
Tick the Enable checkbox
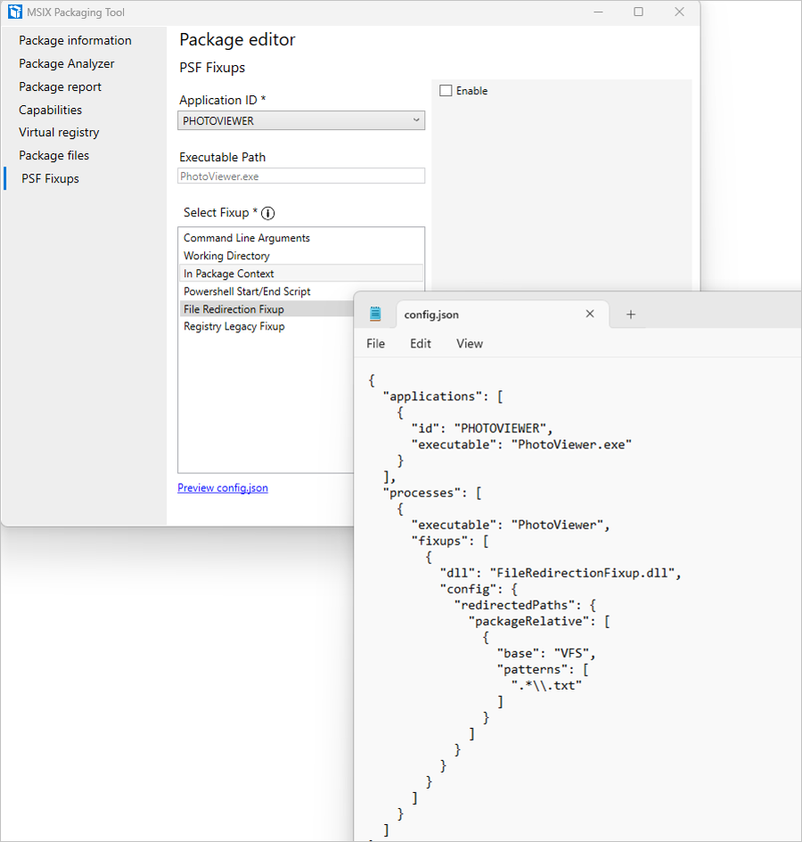pyautogui.click(x=446, y=91)
